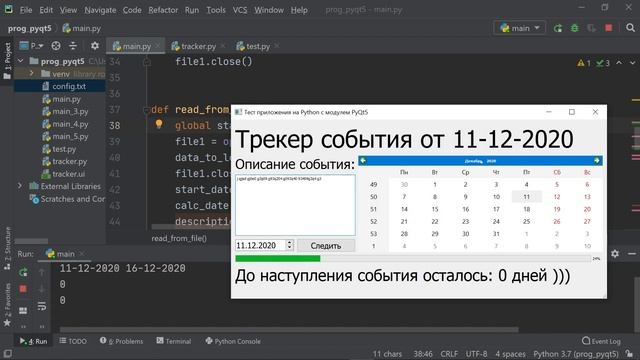Viewport: 640px width, 360px height.
Task: Open Scratches and Consoles node
Action: click(x=67, y=199)
